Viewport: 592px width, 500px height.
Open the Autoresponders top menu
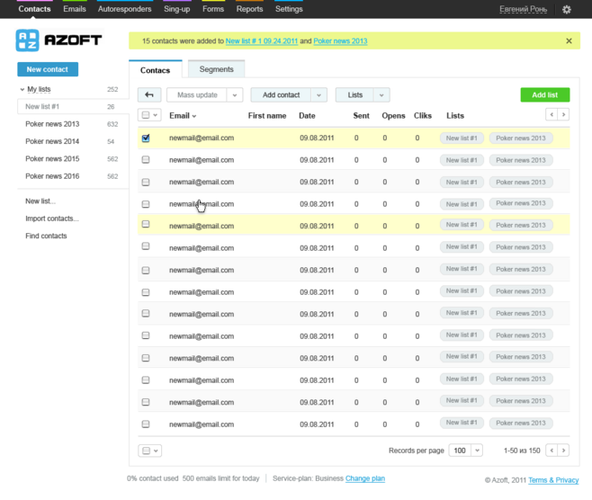[x=125, y=9]
